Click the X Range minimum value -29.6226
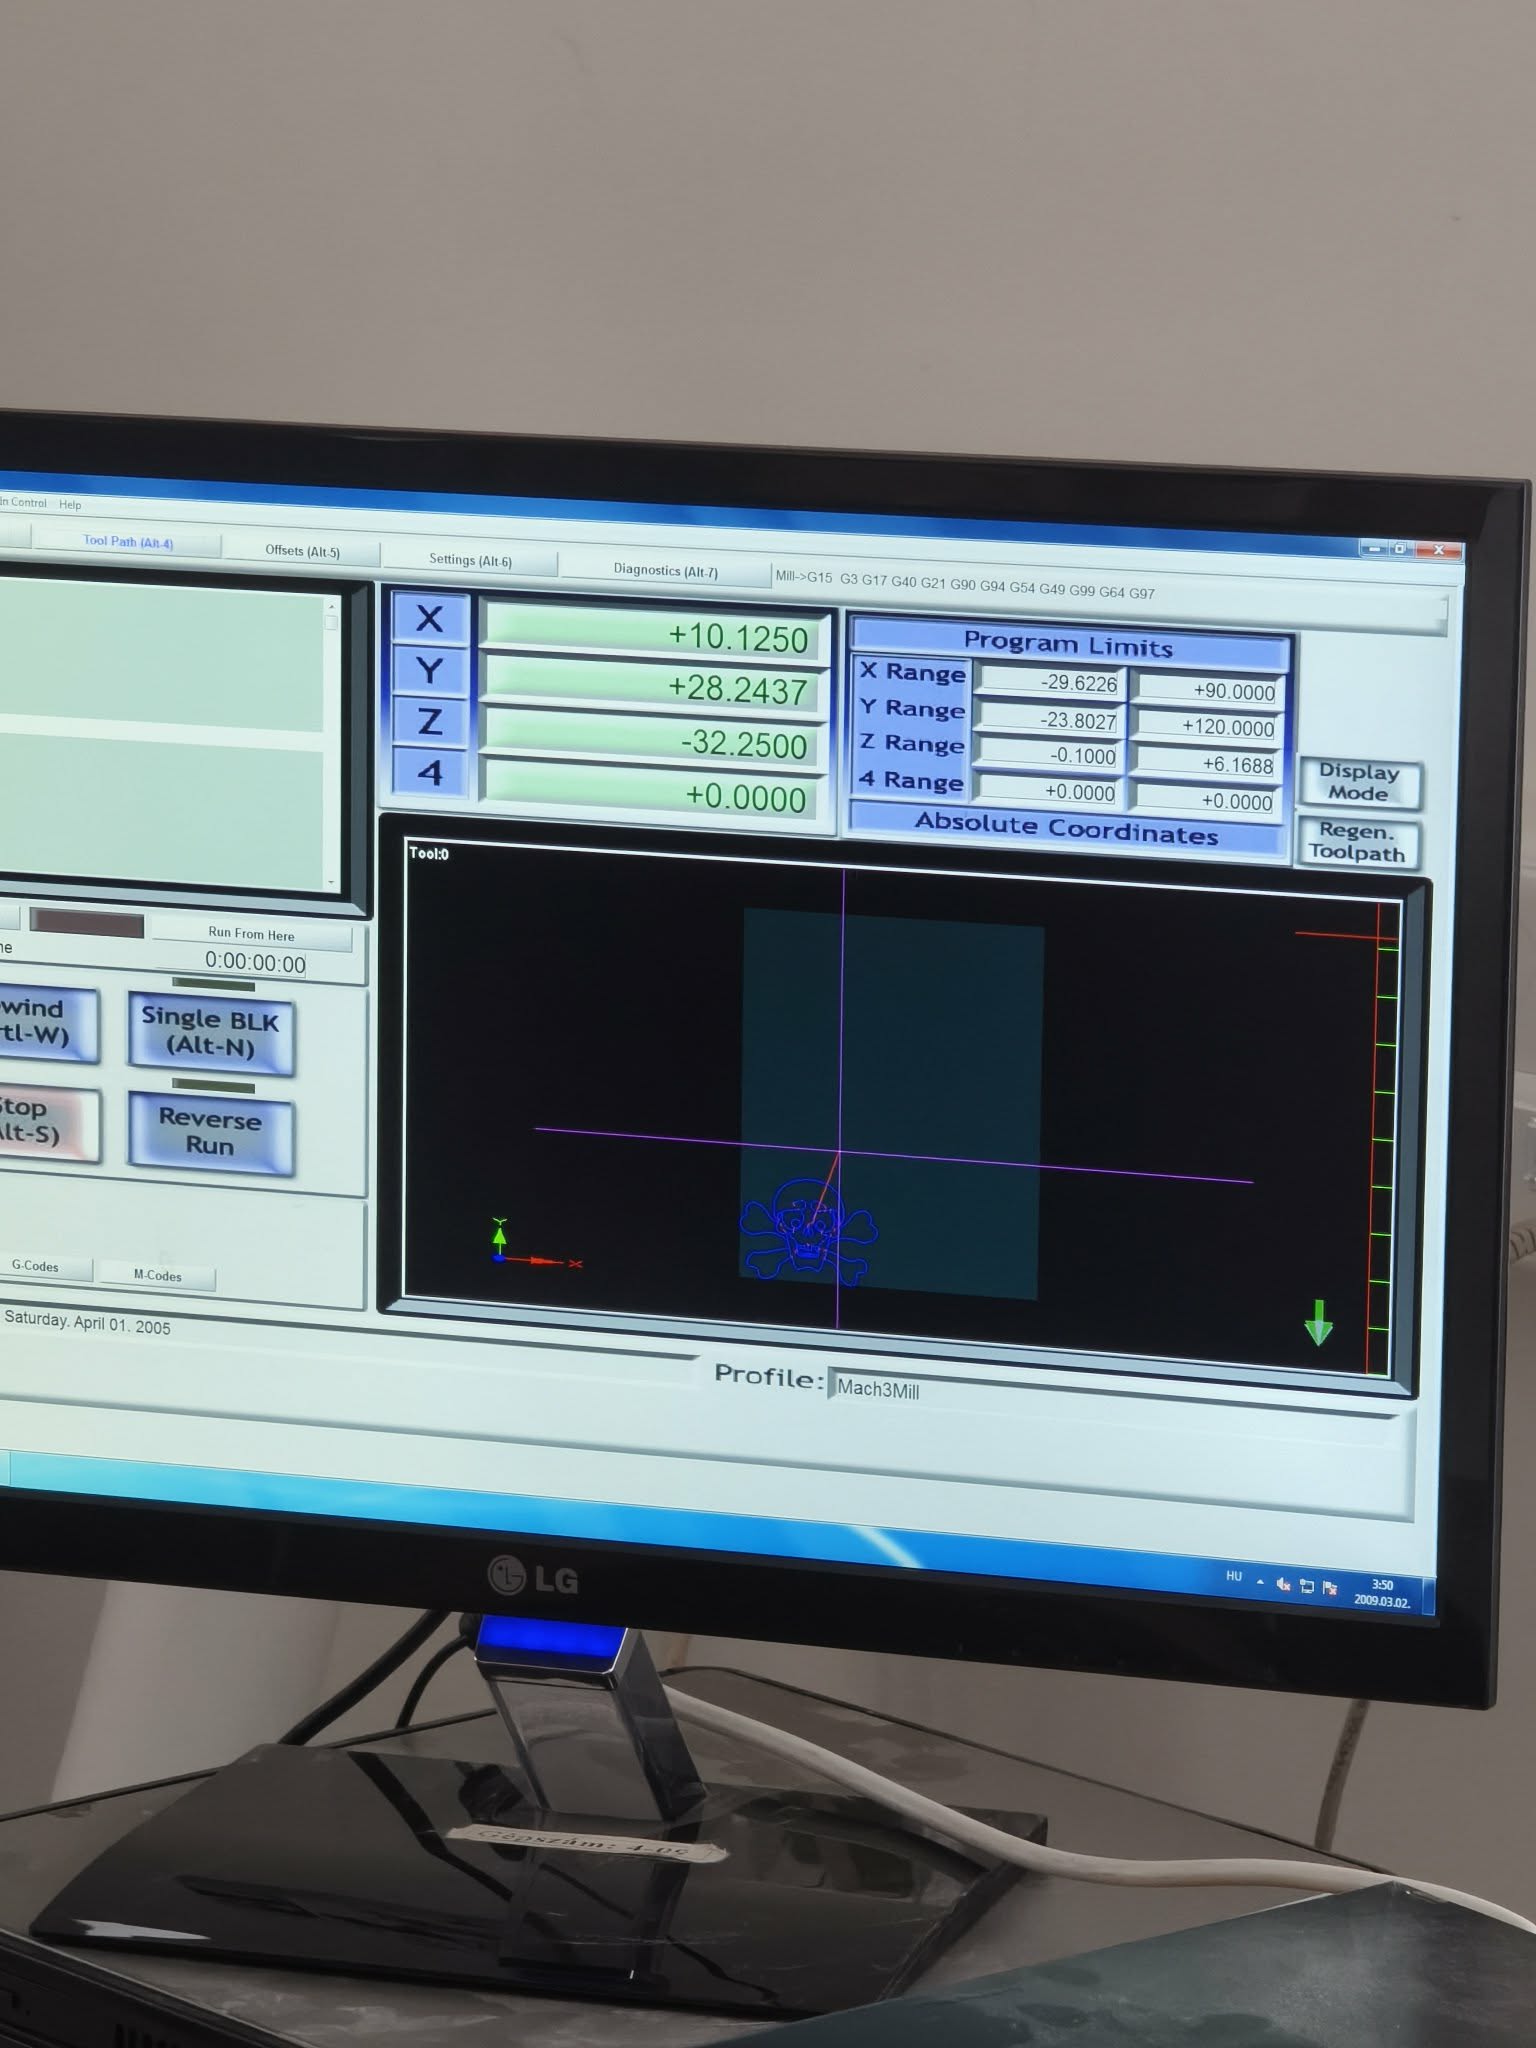Screen dimensions: 1536x2048 click(x=1050, y=682)
